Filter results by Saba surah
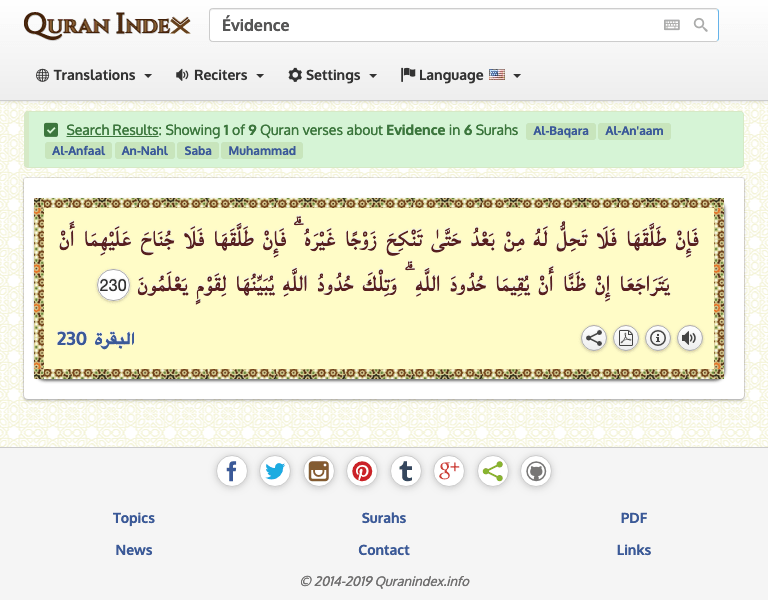The width and height of the screenshot is (768, 600). 198,151
